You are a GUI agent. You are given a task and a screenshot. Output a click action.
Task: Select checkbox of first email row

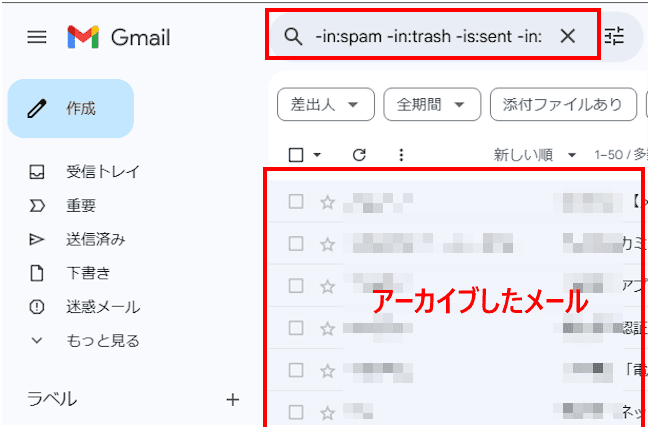pos(296,202)
